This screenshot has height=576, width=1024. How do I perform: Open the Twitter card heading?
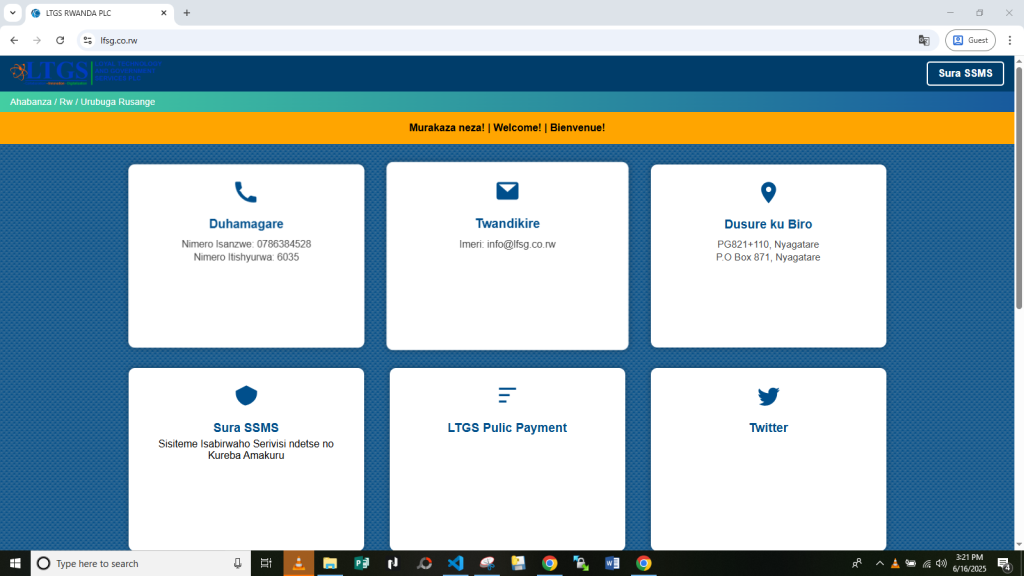[768, 428]
